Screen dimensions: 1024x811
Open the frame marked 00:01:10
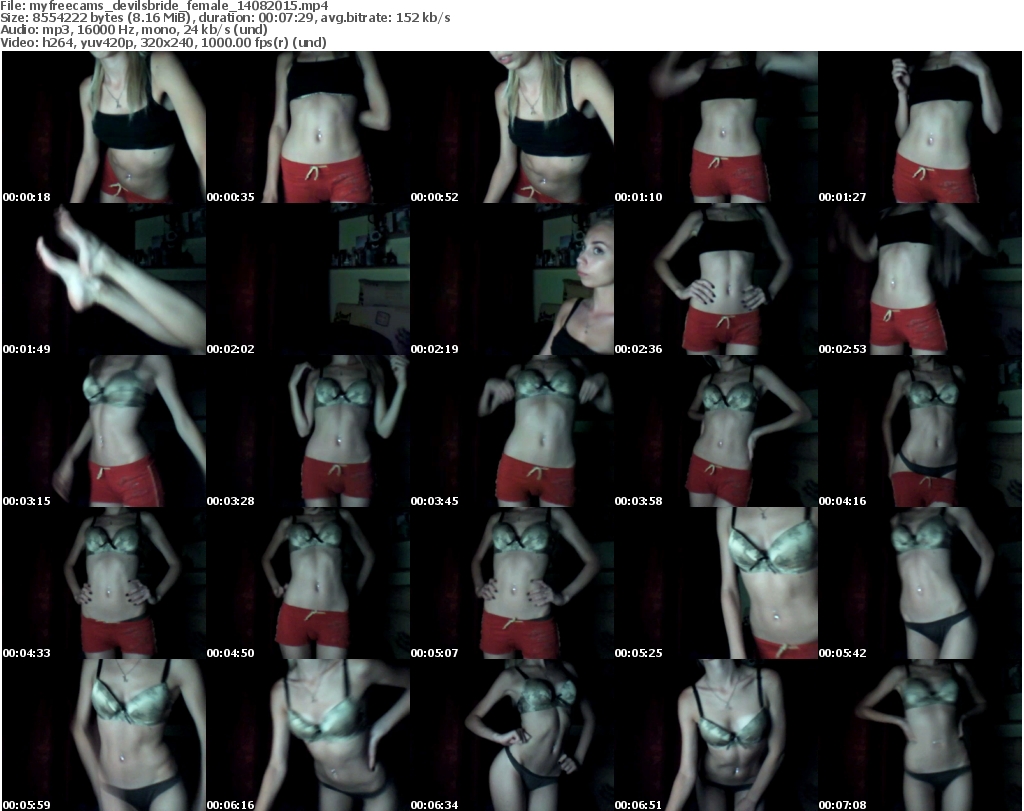point(716,127)
